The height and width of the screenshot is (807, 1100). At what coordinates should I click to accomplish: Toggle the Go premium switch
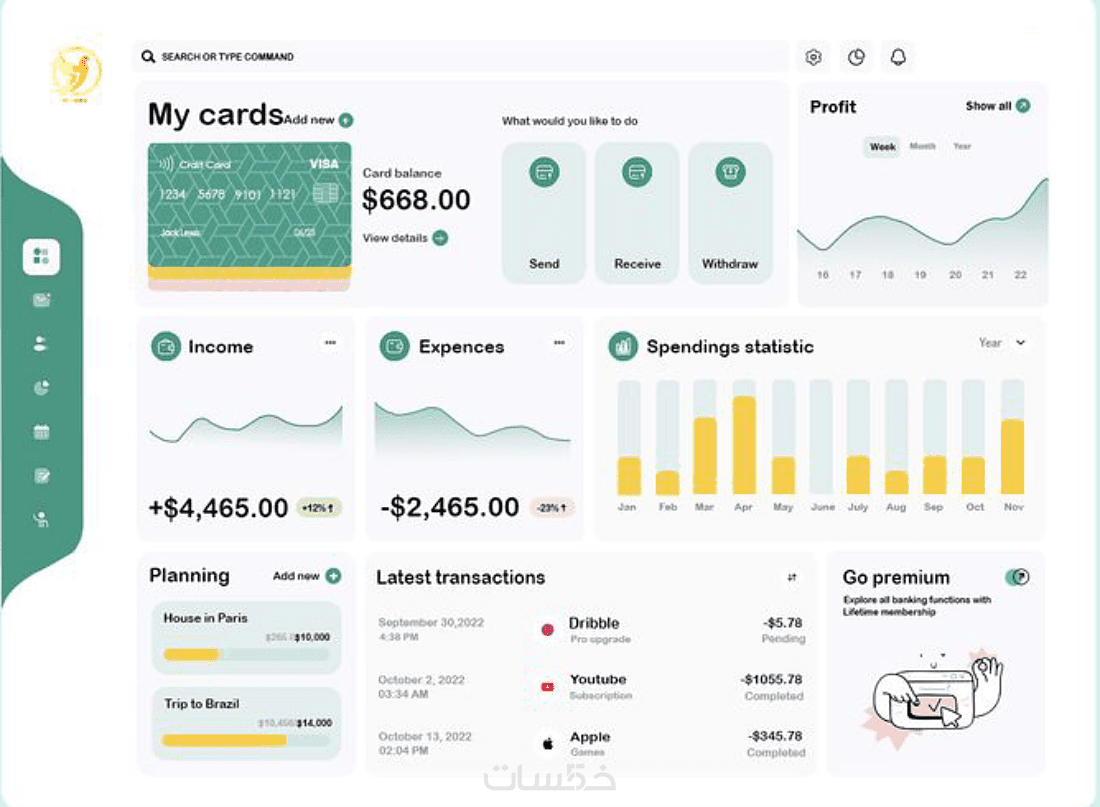(x=1017, y=577)
